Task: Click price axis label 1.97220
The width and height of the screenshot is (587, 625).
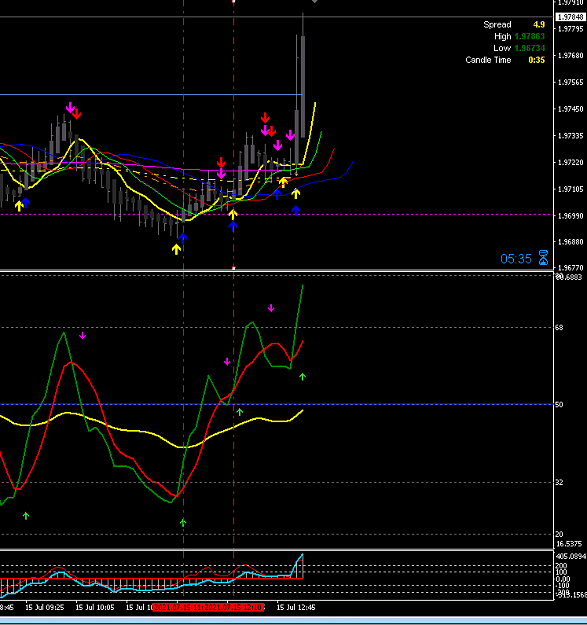Action: 571,163
